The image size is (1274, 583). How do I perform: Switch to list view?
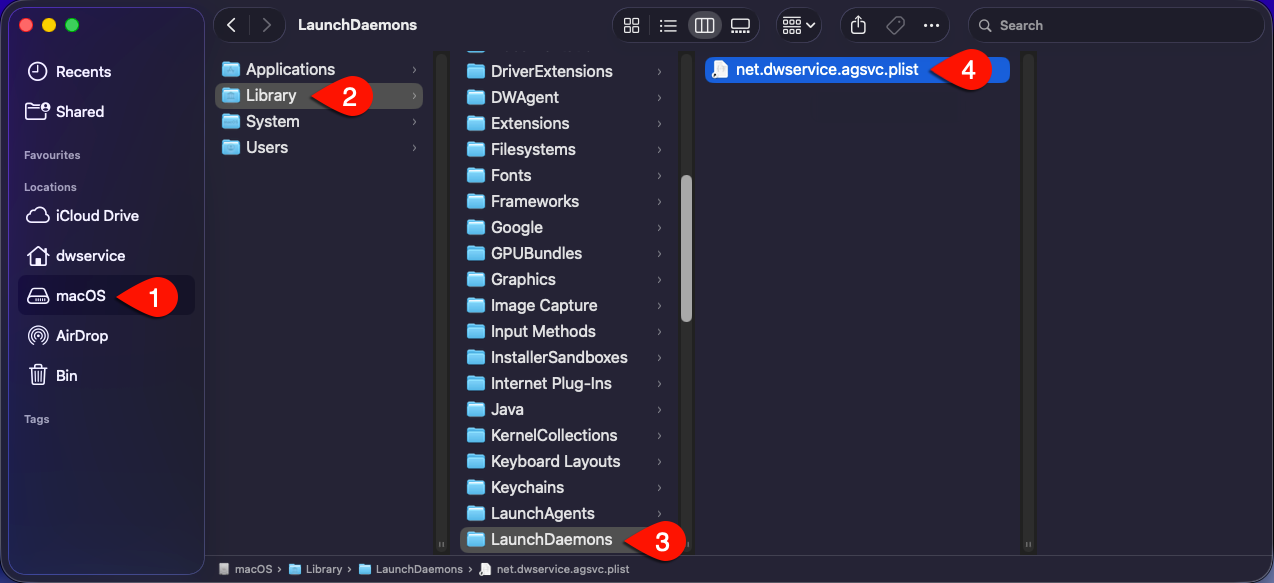pos(669,25)
